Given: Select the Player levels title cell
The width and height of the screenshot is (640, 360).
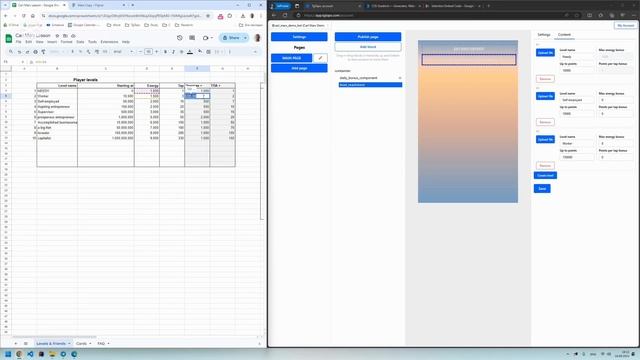Looking at the screenshot, I should [85, 80].
